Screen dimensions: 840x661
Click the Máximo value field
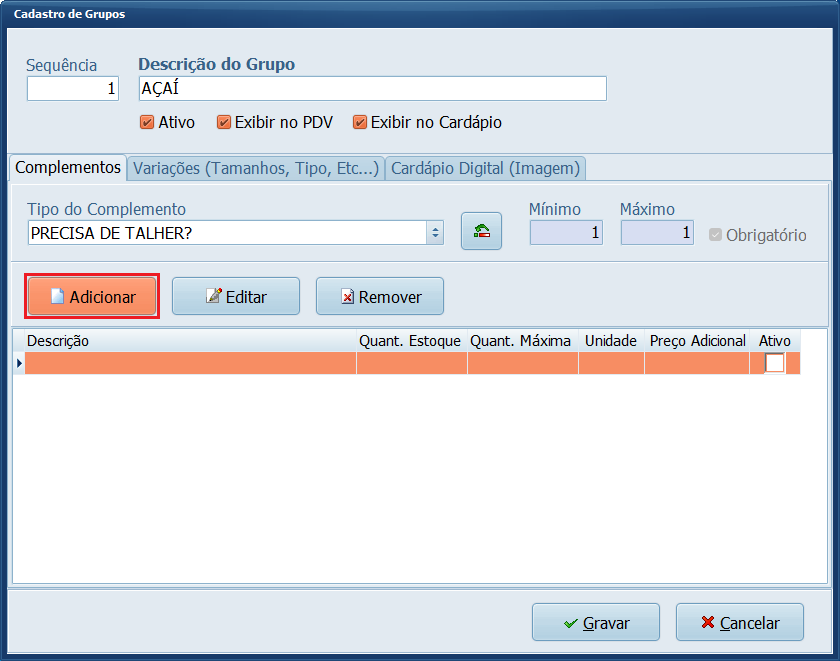pyautogui.click(x=655, y=231)
